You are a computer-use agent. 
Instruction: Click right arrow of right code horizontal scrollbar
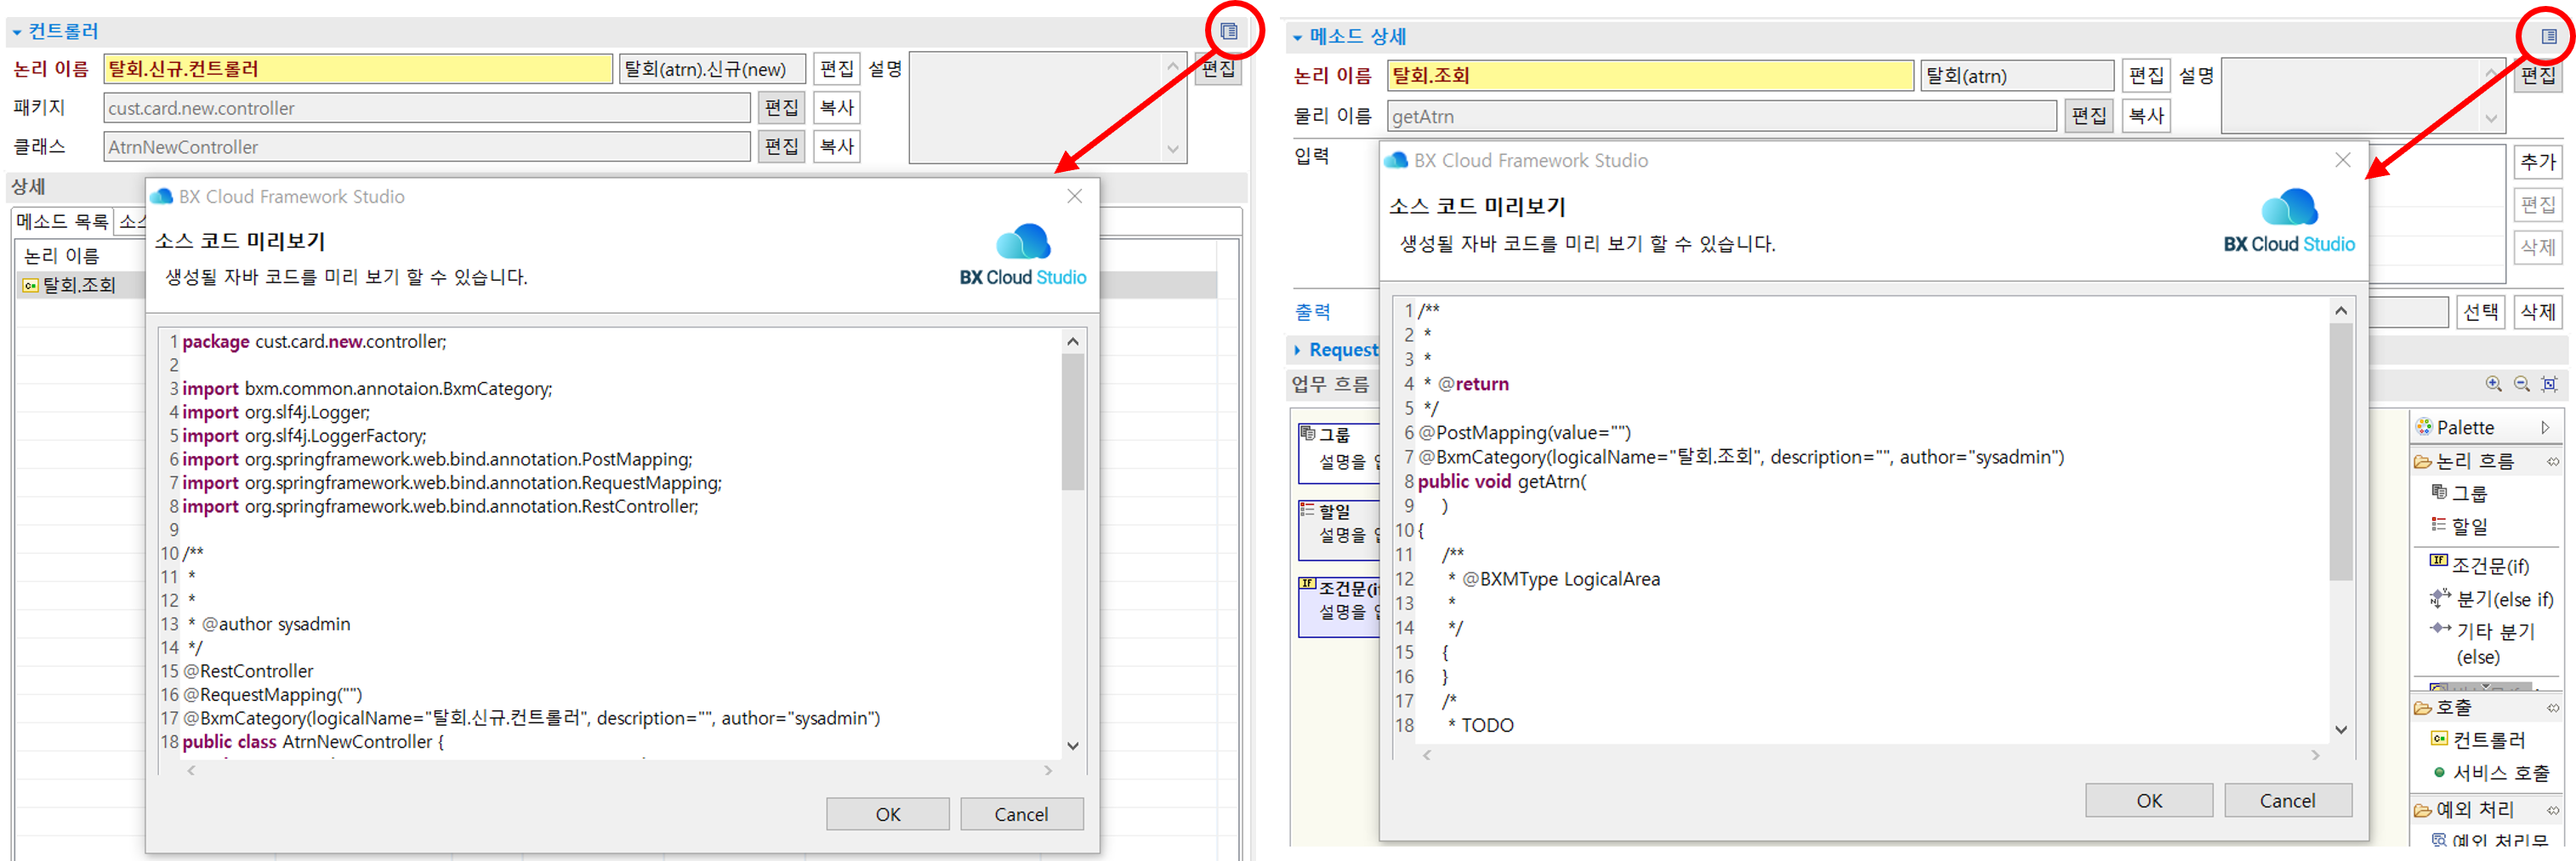click(2315, 755)
